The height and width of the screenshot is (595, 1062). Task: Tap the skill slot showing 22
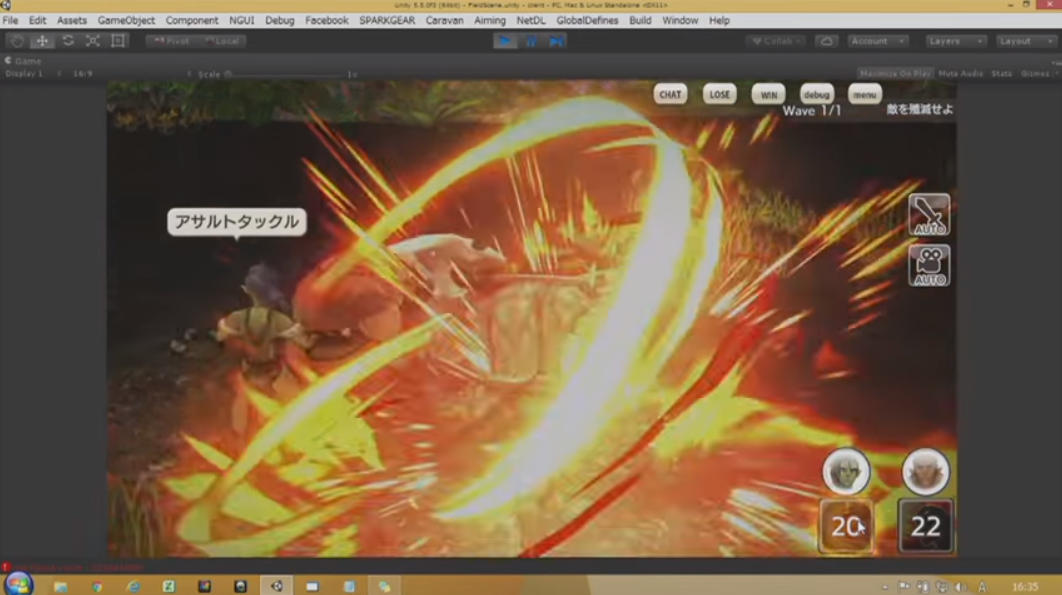[x=925, y=526]
